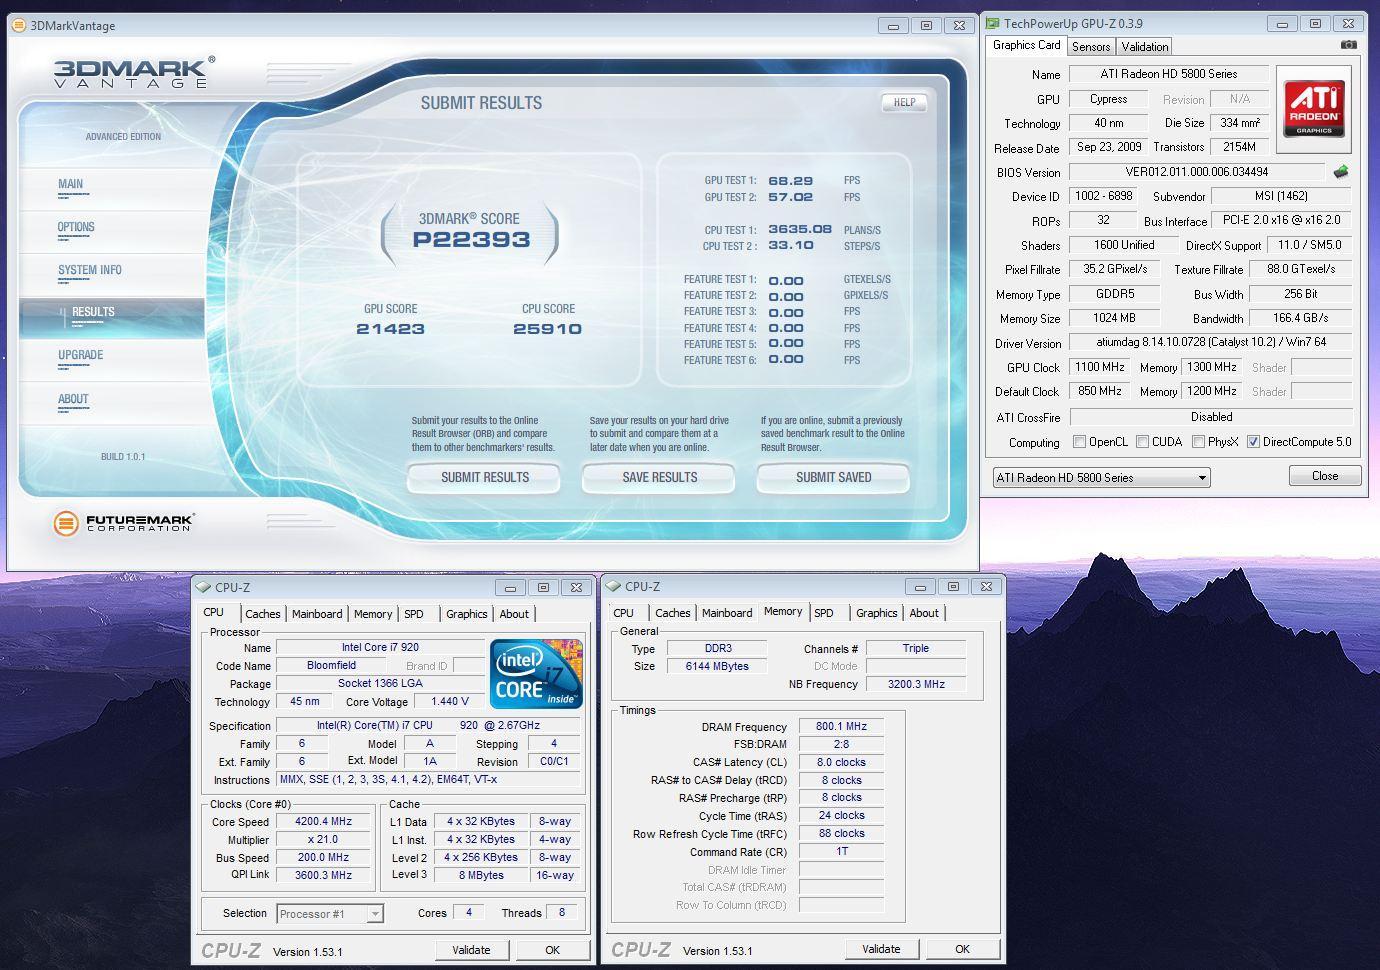Minimize the GPU-Z window
1380x970 pixels.
[1282, 24]
